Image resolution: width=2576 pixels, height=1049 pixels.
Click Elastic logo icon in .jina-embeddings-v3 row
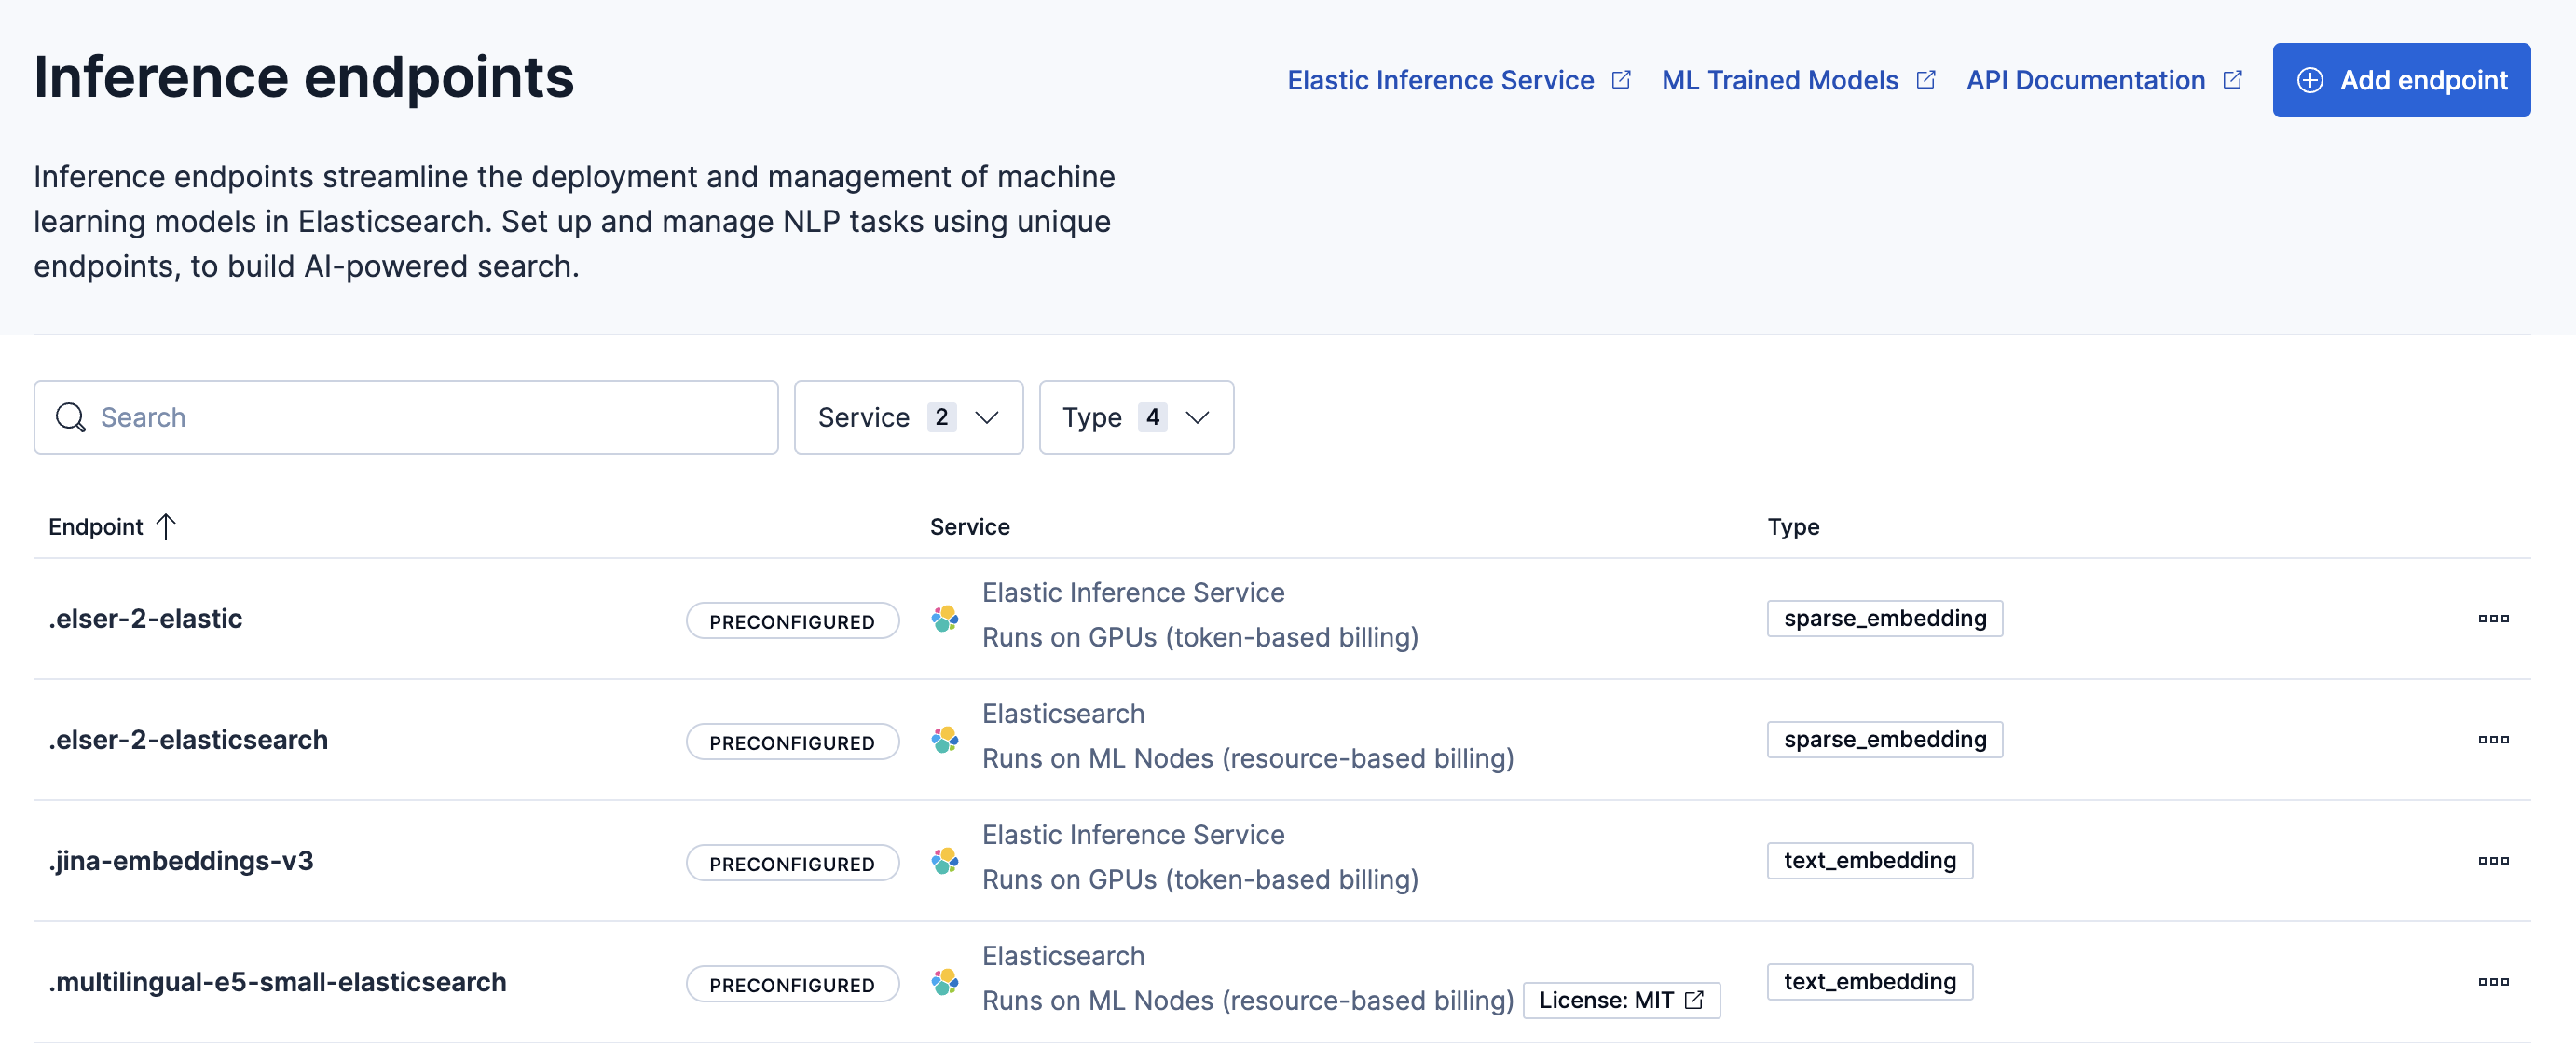pyautogui.click(x=945, y=860)
